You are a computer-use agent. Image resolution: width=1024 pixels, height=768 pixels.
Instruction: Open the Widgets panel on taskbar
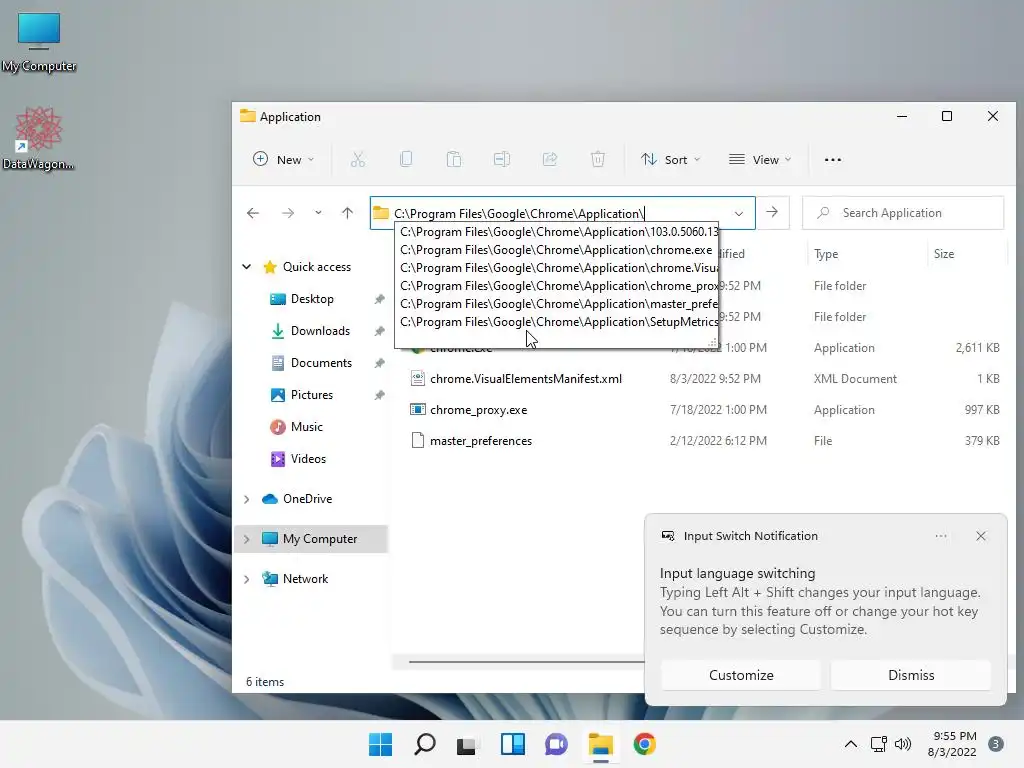point(513,744)
